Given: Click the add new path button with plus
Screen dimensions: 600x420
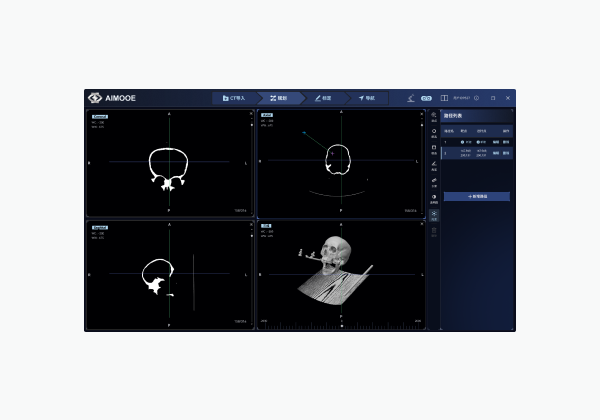Looking at the screenshot, I should click(x=477, y=196).
